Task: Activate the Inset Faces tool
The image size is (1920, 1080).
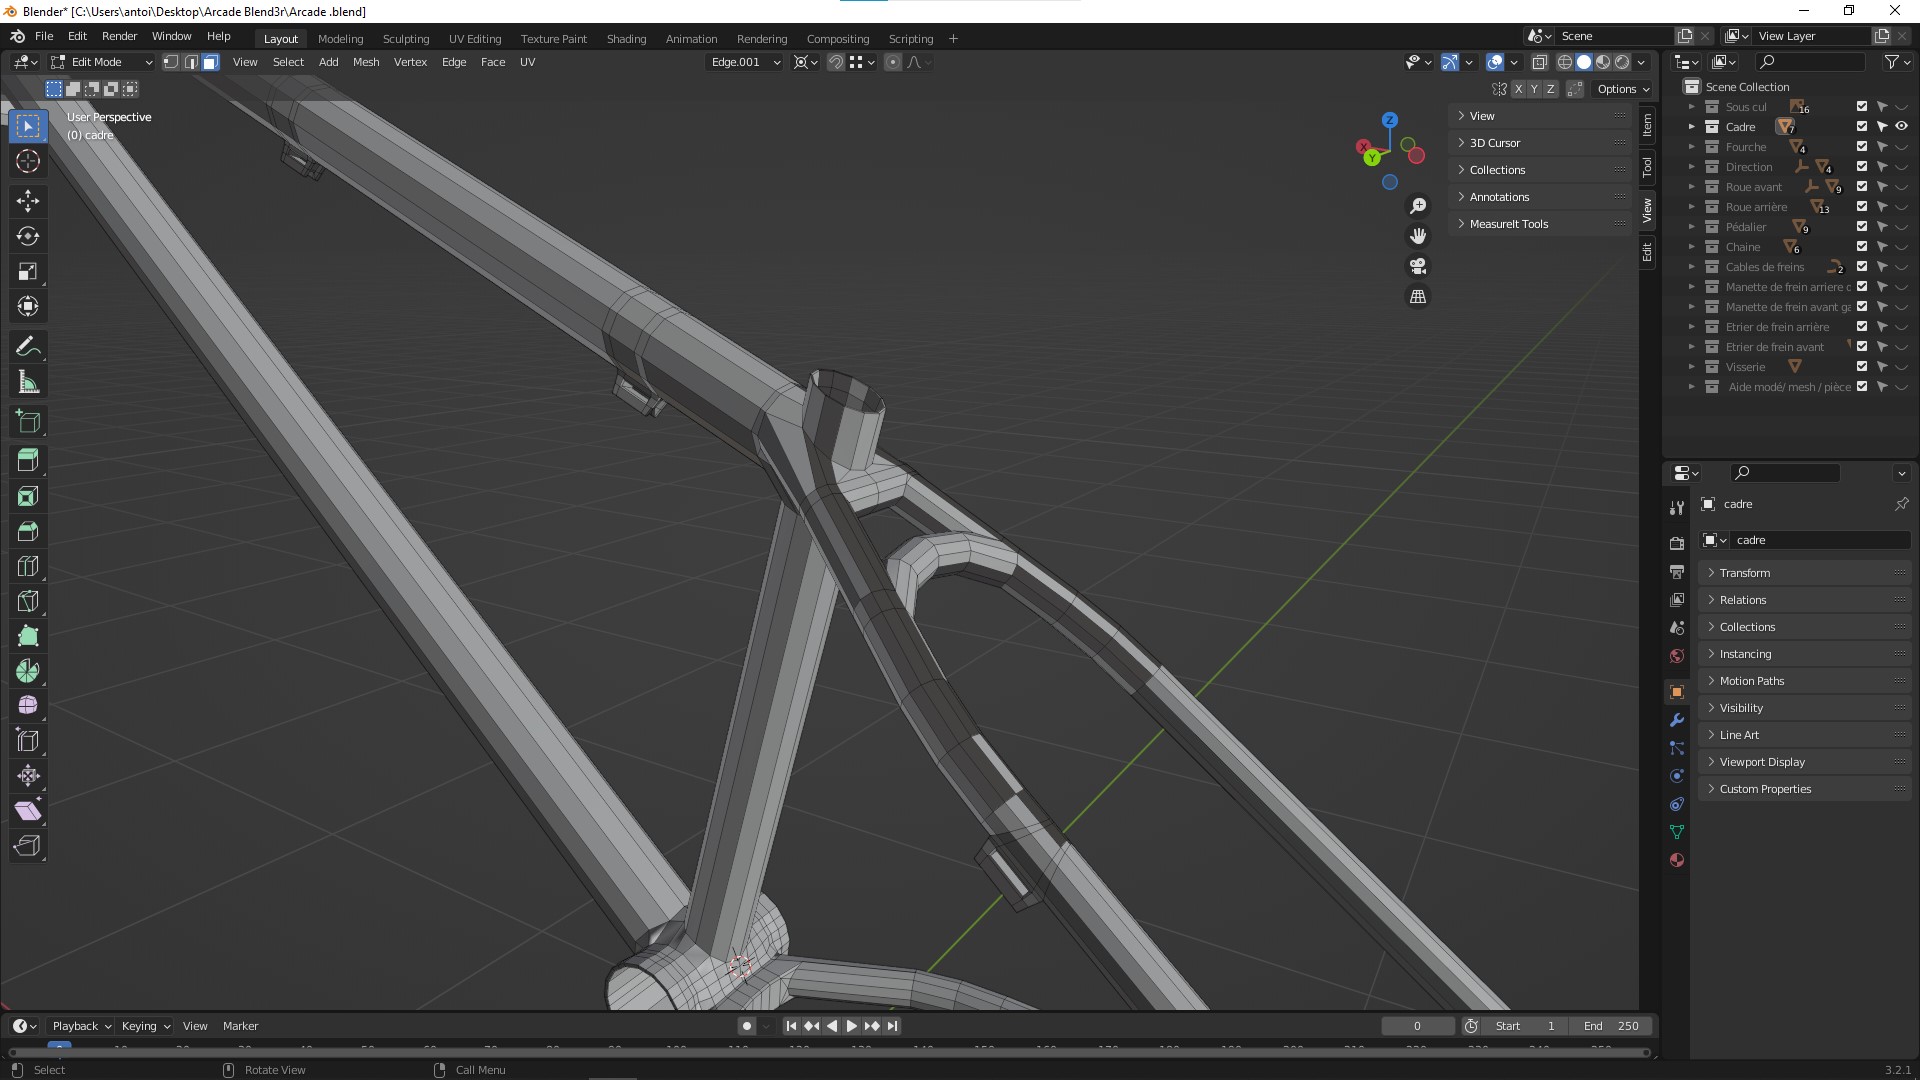Action: click(28, 496)
